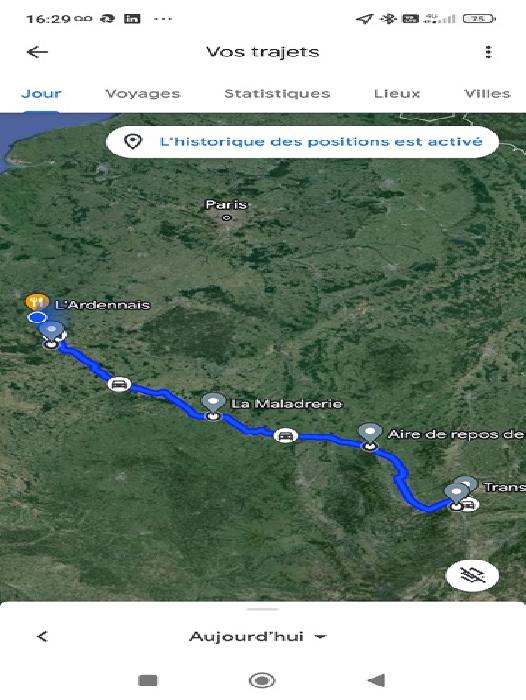Tap L'historique des positions est activé banner

[302, 142]
